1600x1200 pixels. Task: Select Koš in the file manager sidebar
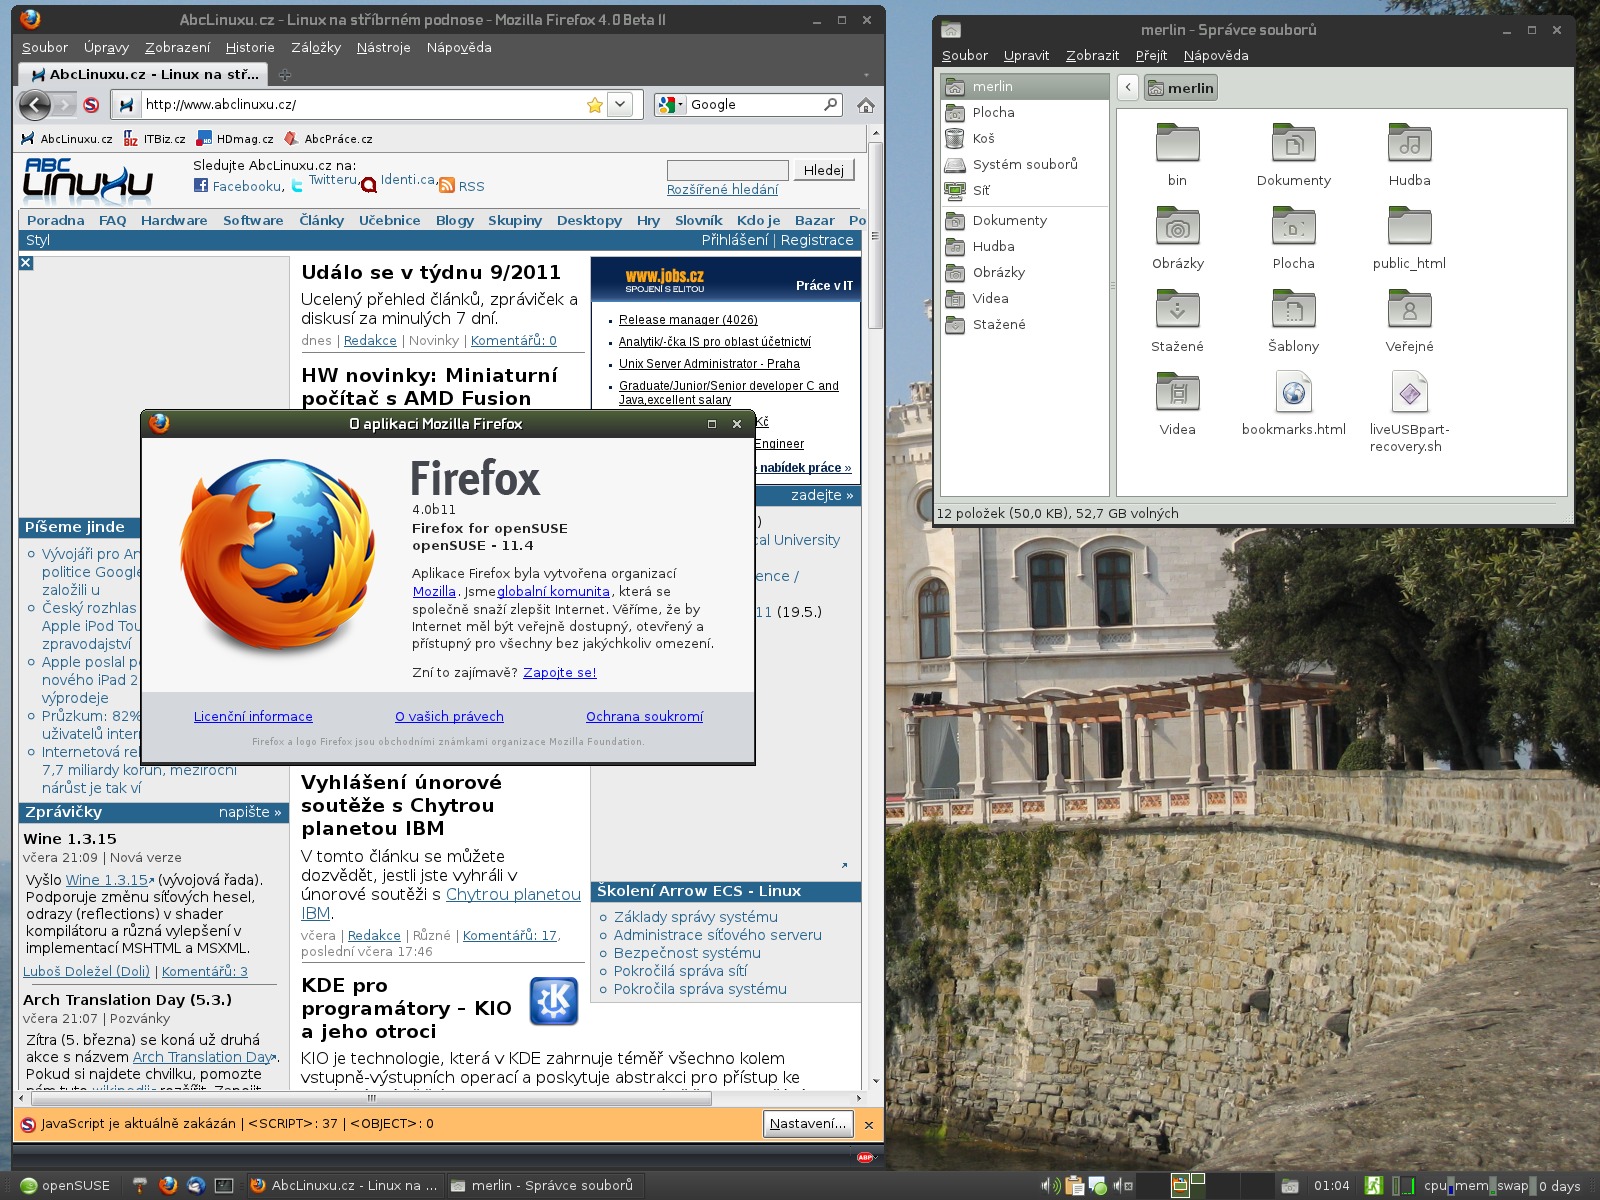click(983, 139)
